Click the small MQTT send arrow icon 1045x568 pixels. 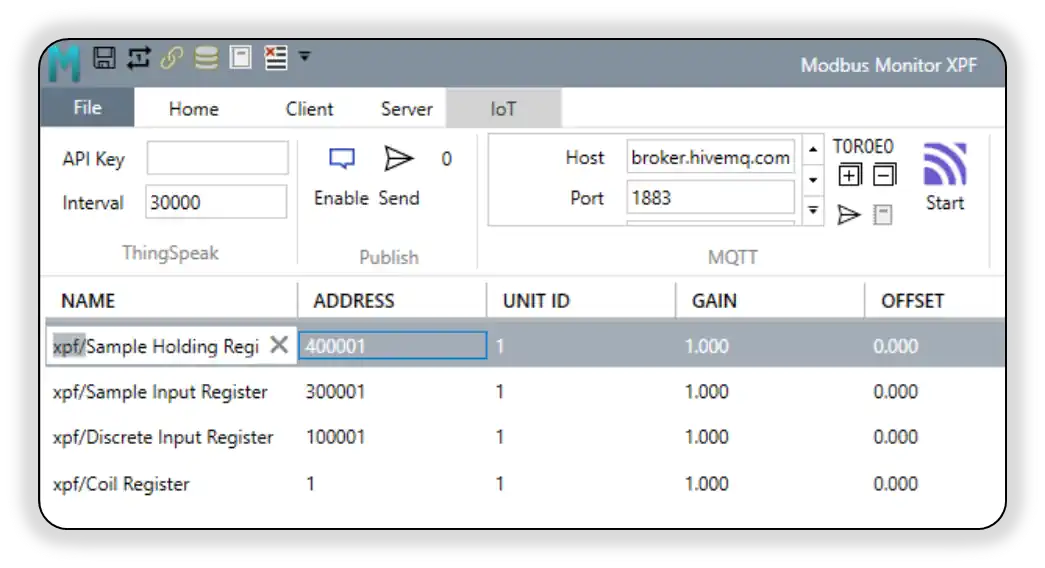pos(848,215)
